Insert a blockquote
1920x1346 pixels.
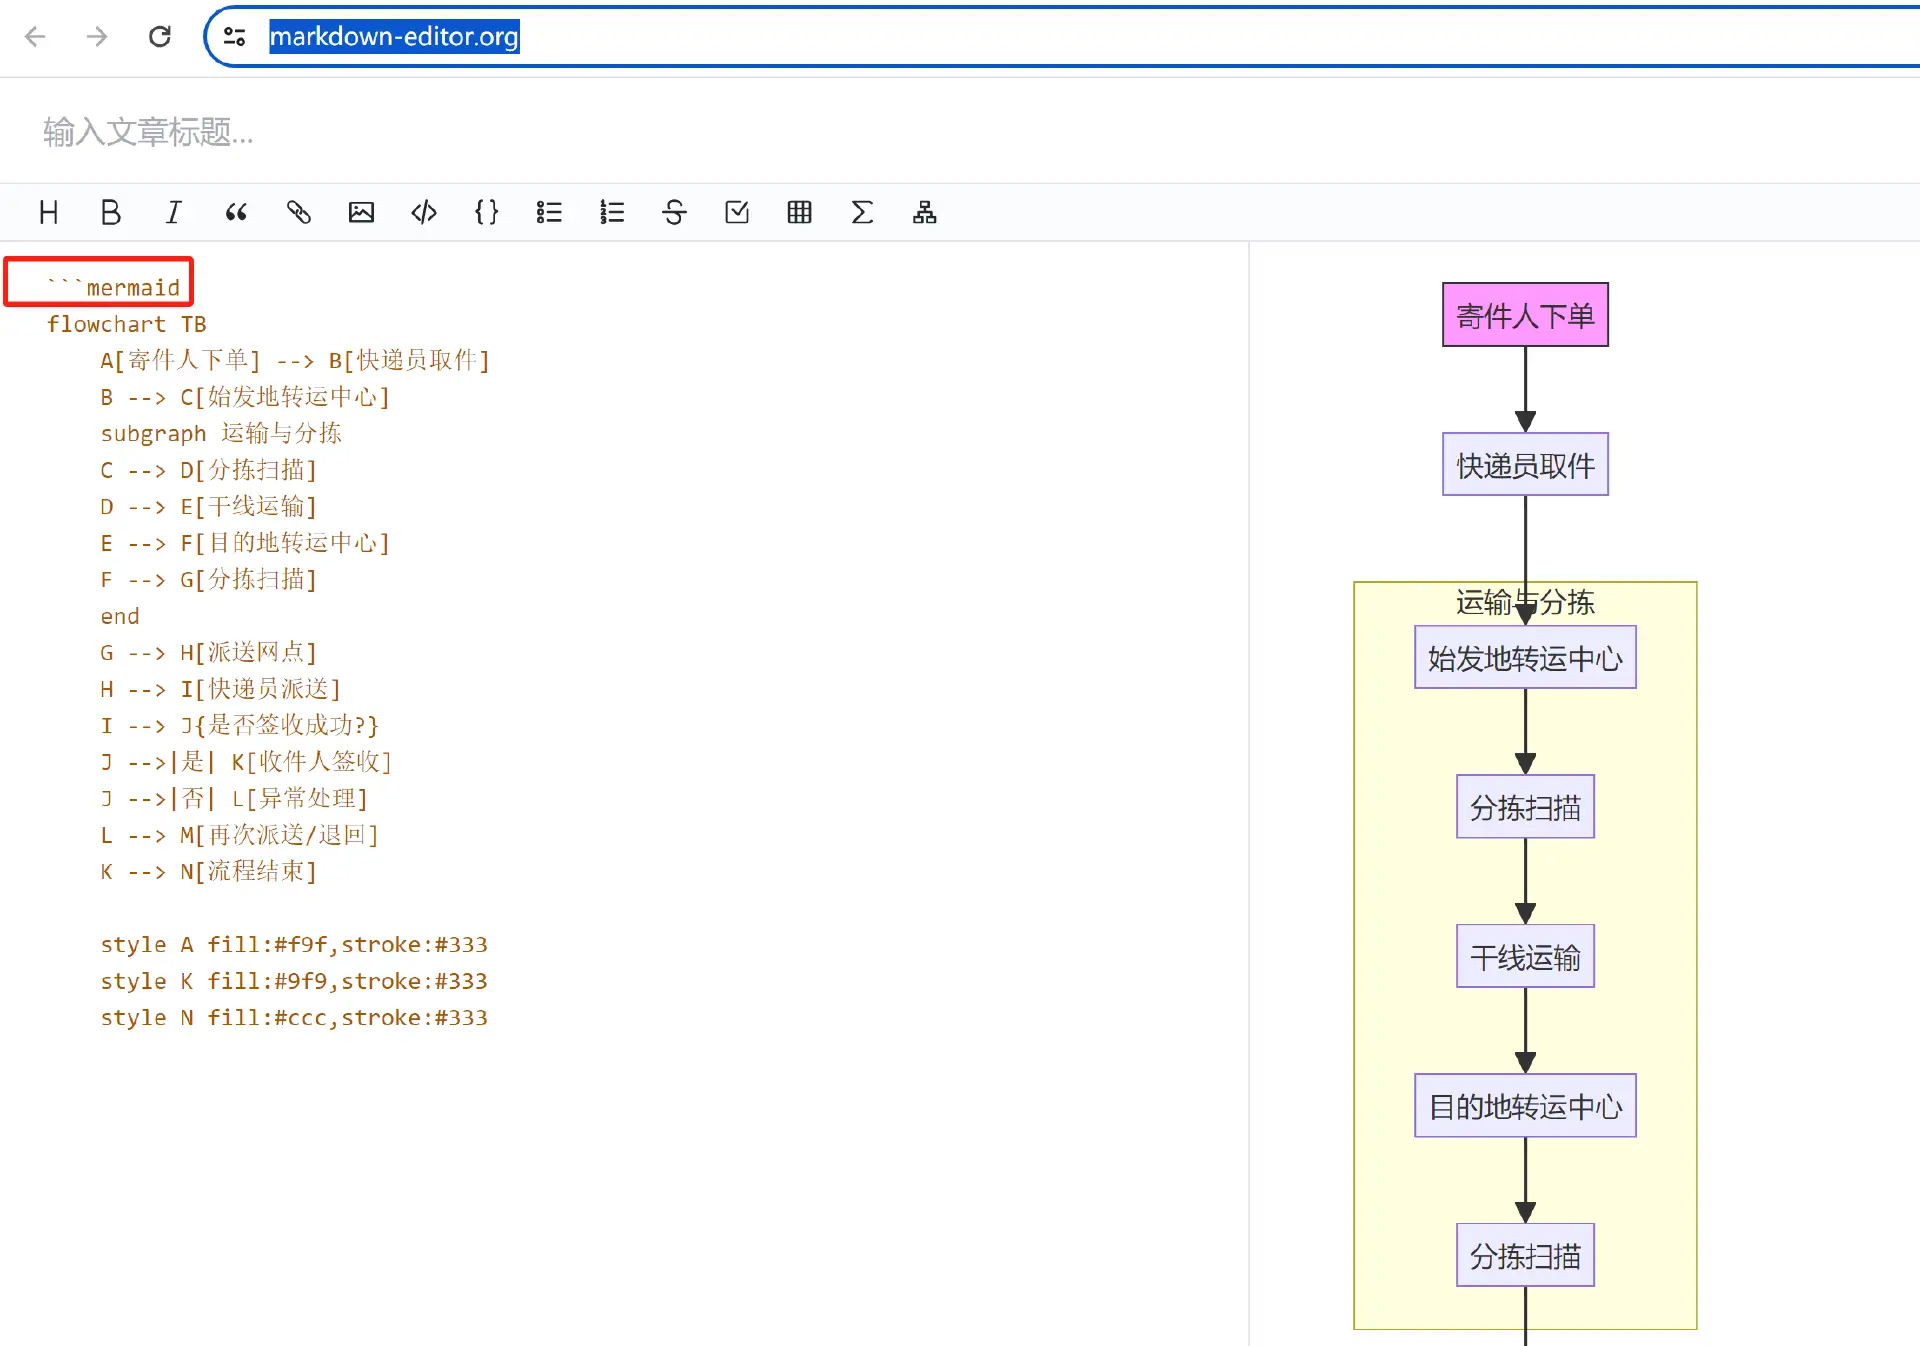[x=236, y=212]
